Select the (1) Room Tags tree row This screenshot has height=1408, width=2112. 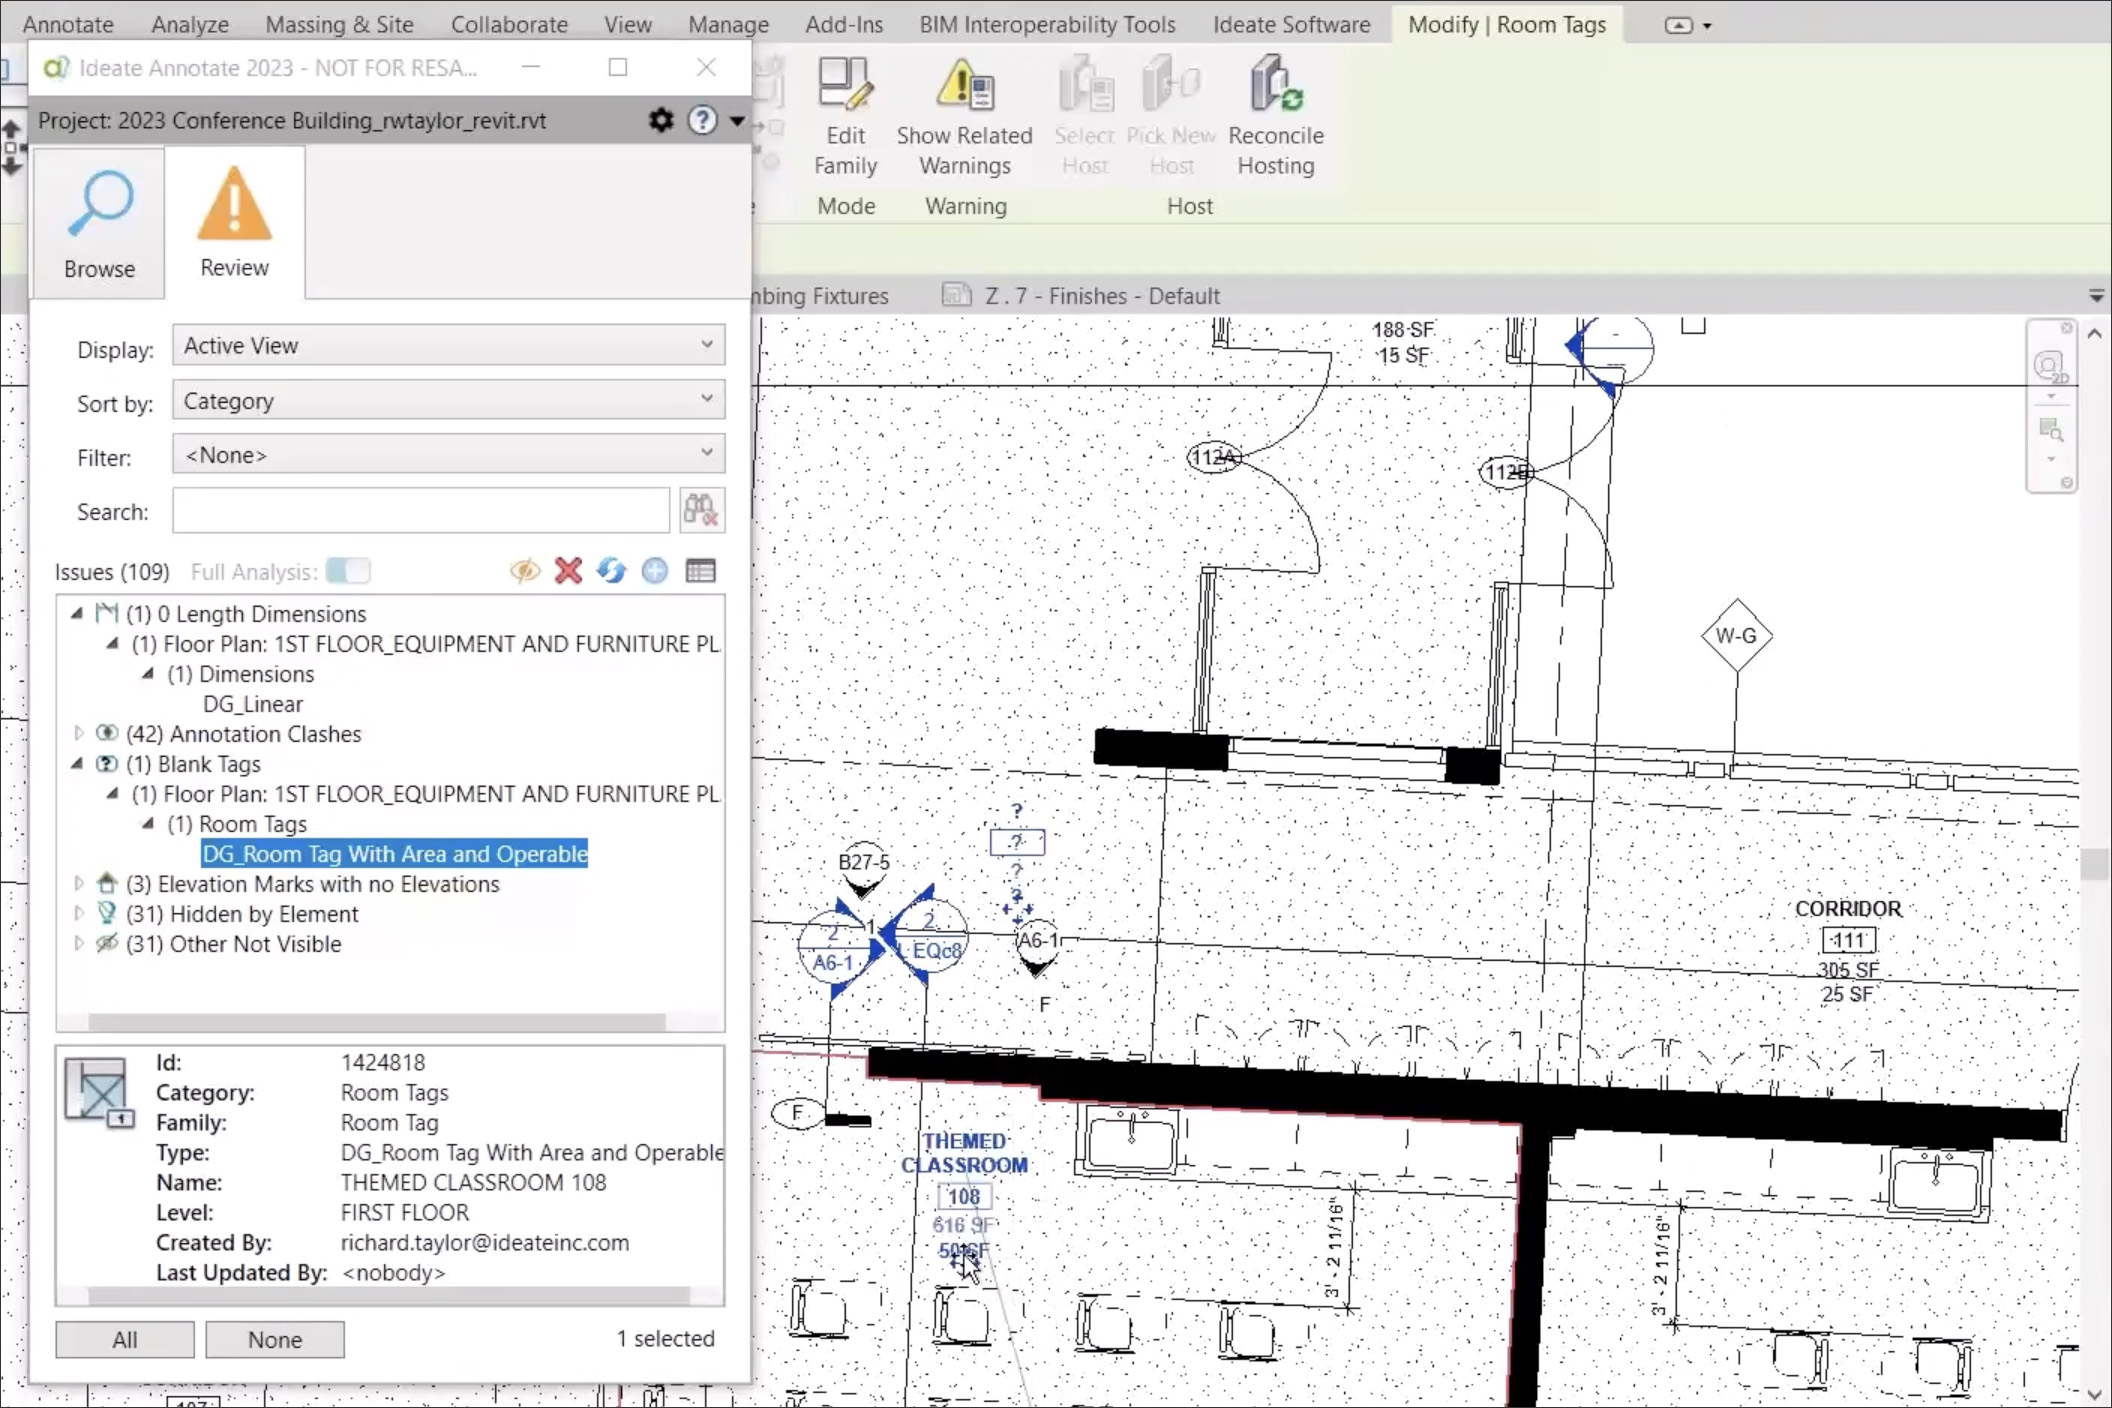click(x=237, y=824)
